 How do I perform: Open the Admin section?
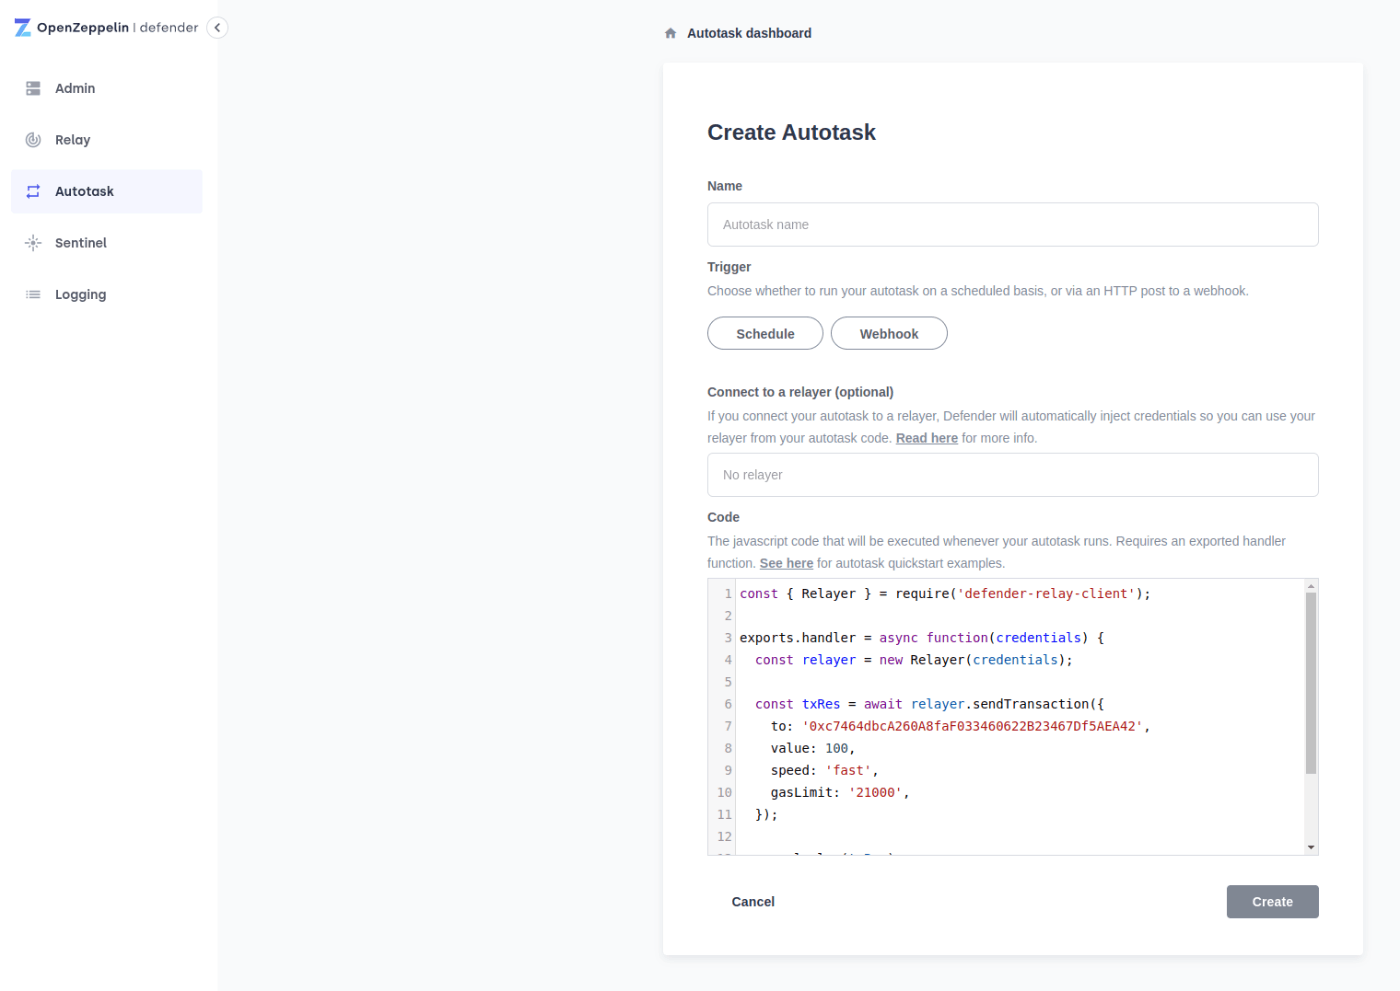pos(106,88)
